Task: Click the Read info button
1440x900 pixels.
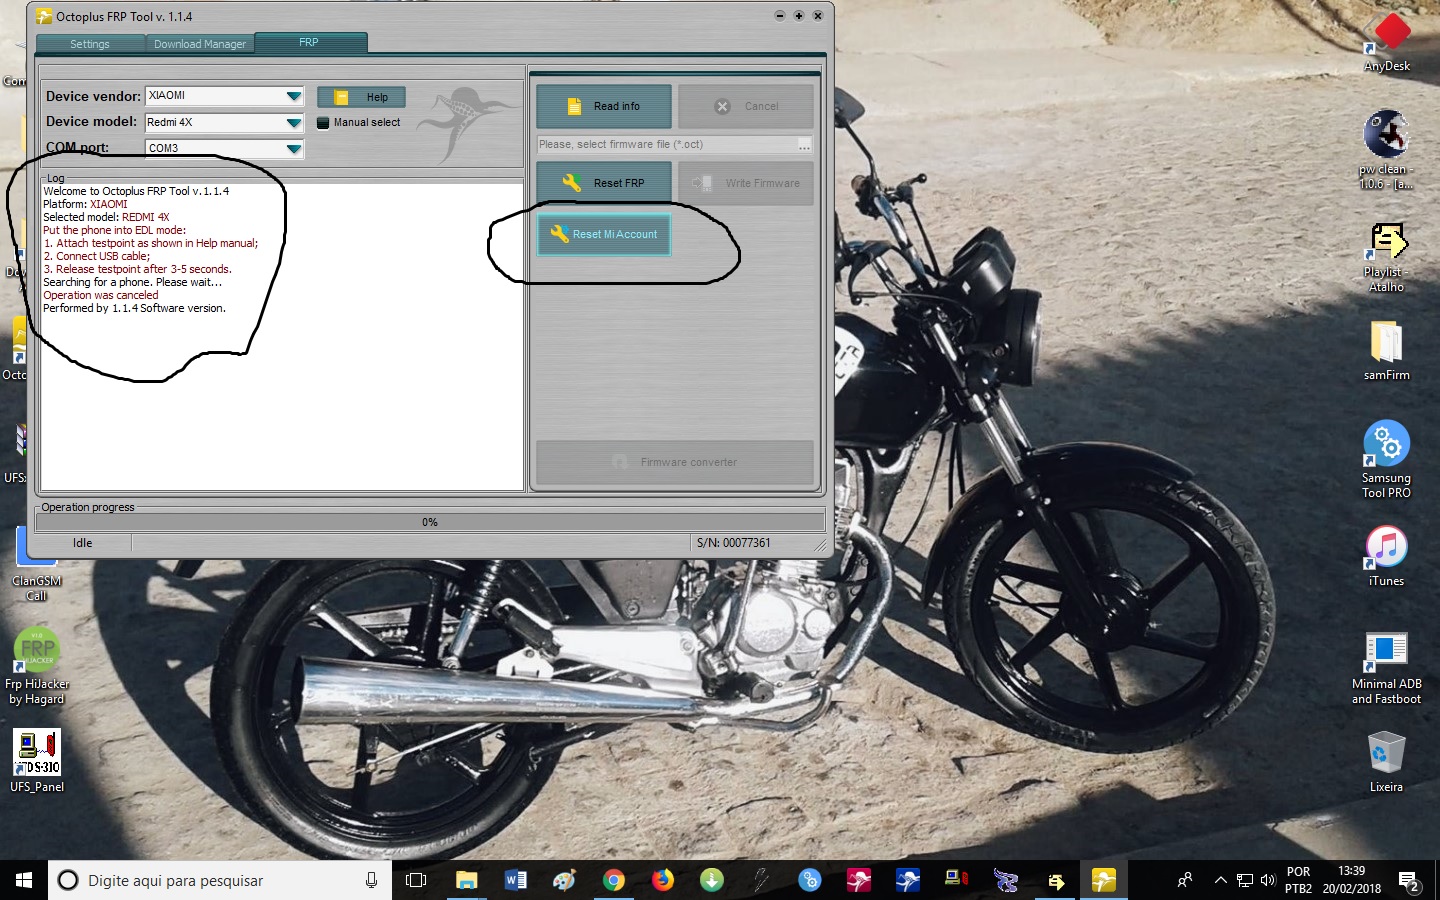Action: tap(604, 106)
